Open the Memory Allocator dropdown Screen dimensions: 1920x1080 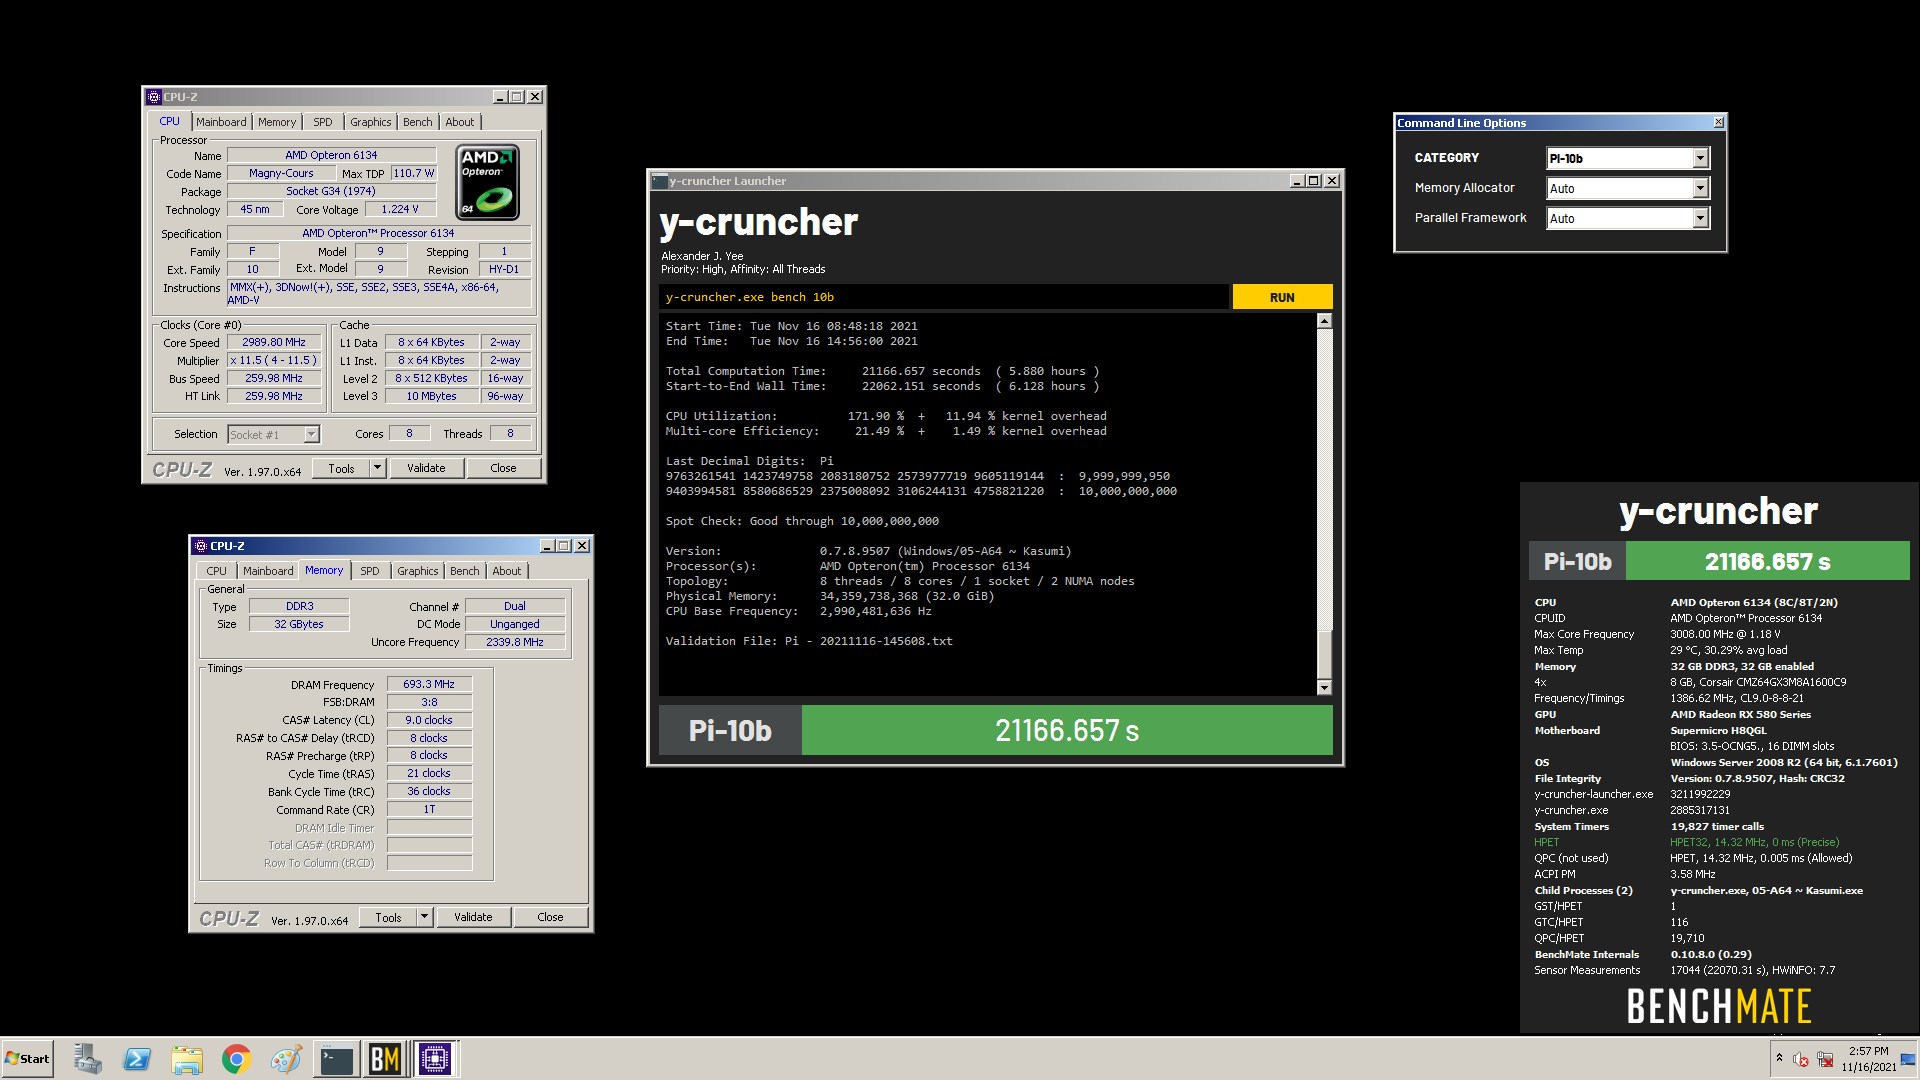click(x=1700, y=188)
